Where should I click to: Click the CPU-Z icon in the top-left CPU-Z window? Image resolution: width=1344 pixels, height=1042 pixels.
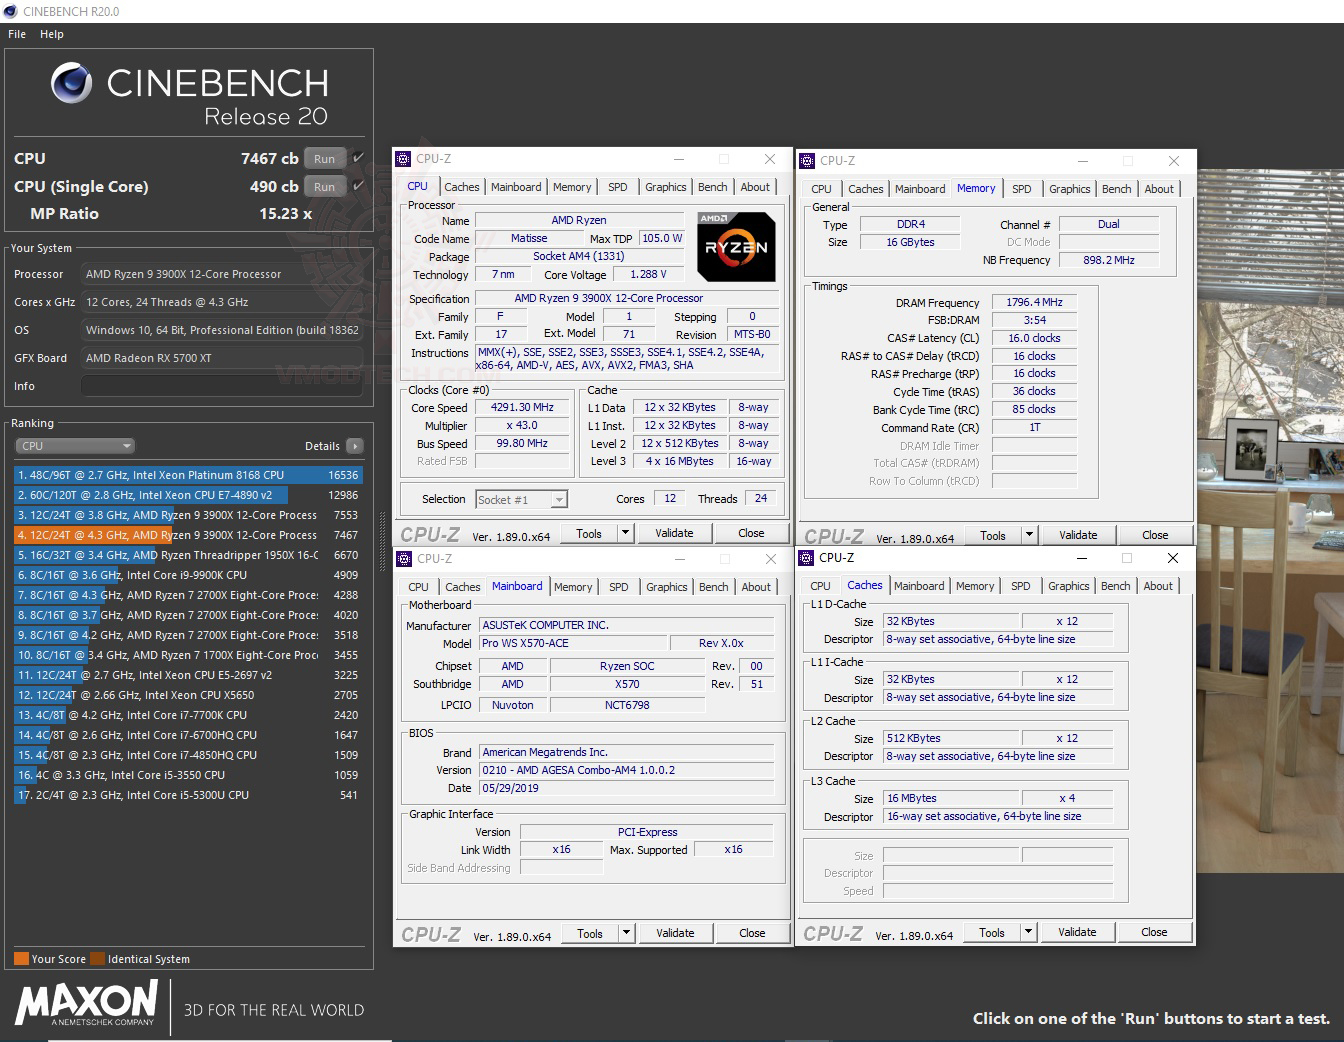(x=403, y=159)
